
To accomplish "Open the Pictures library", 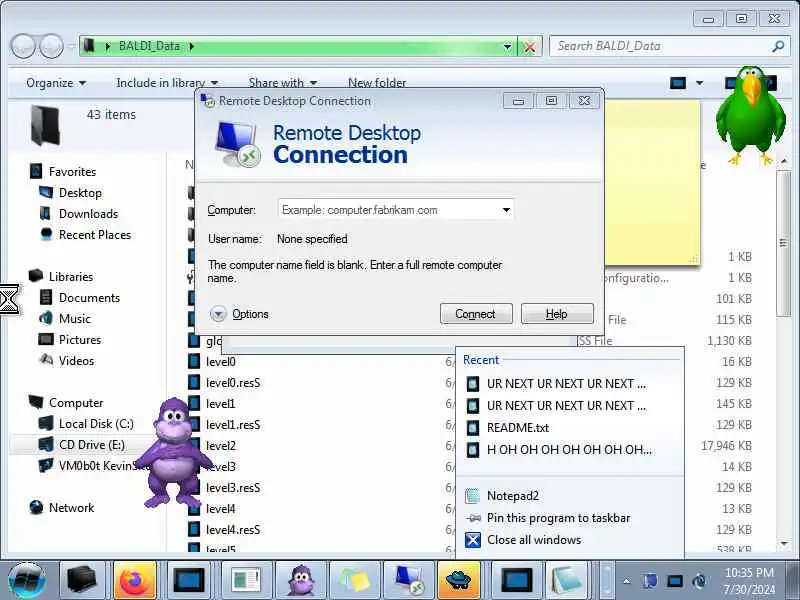I will point(80,339).
